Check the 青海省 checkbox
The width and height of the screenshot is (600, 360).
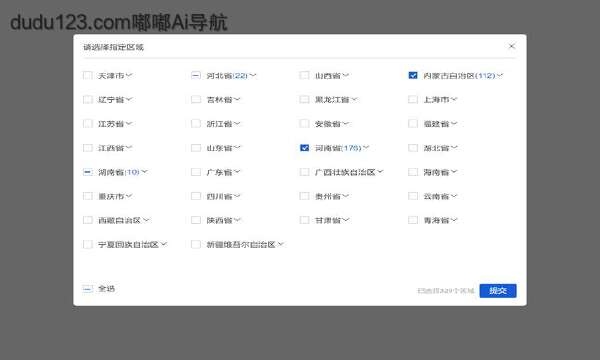coord(413,220)
